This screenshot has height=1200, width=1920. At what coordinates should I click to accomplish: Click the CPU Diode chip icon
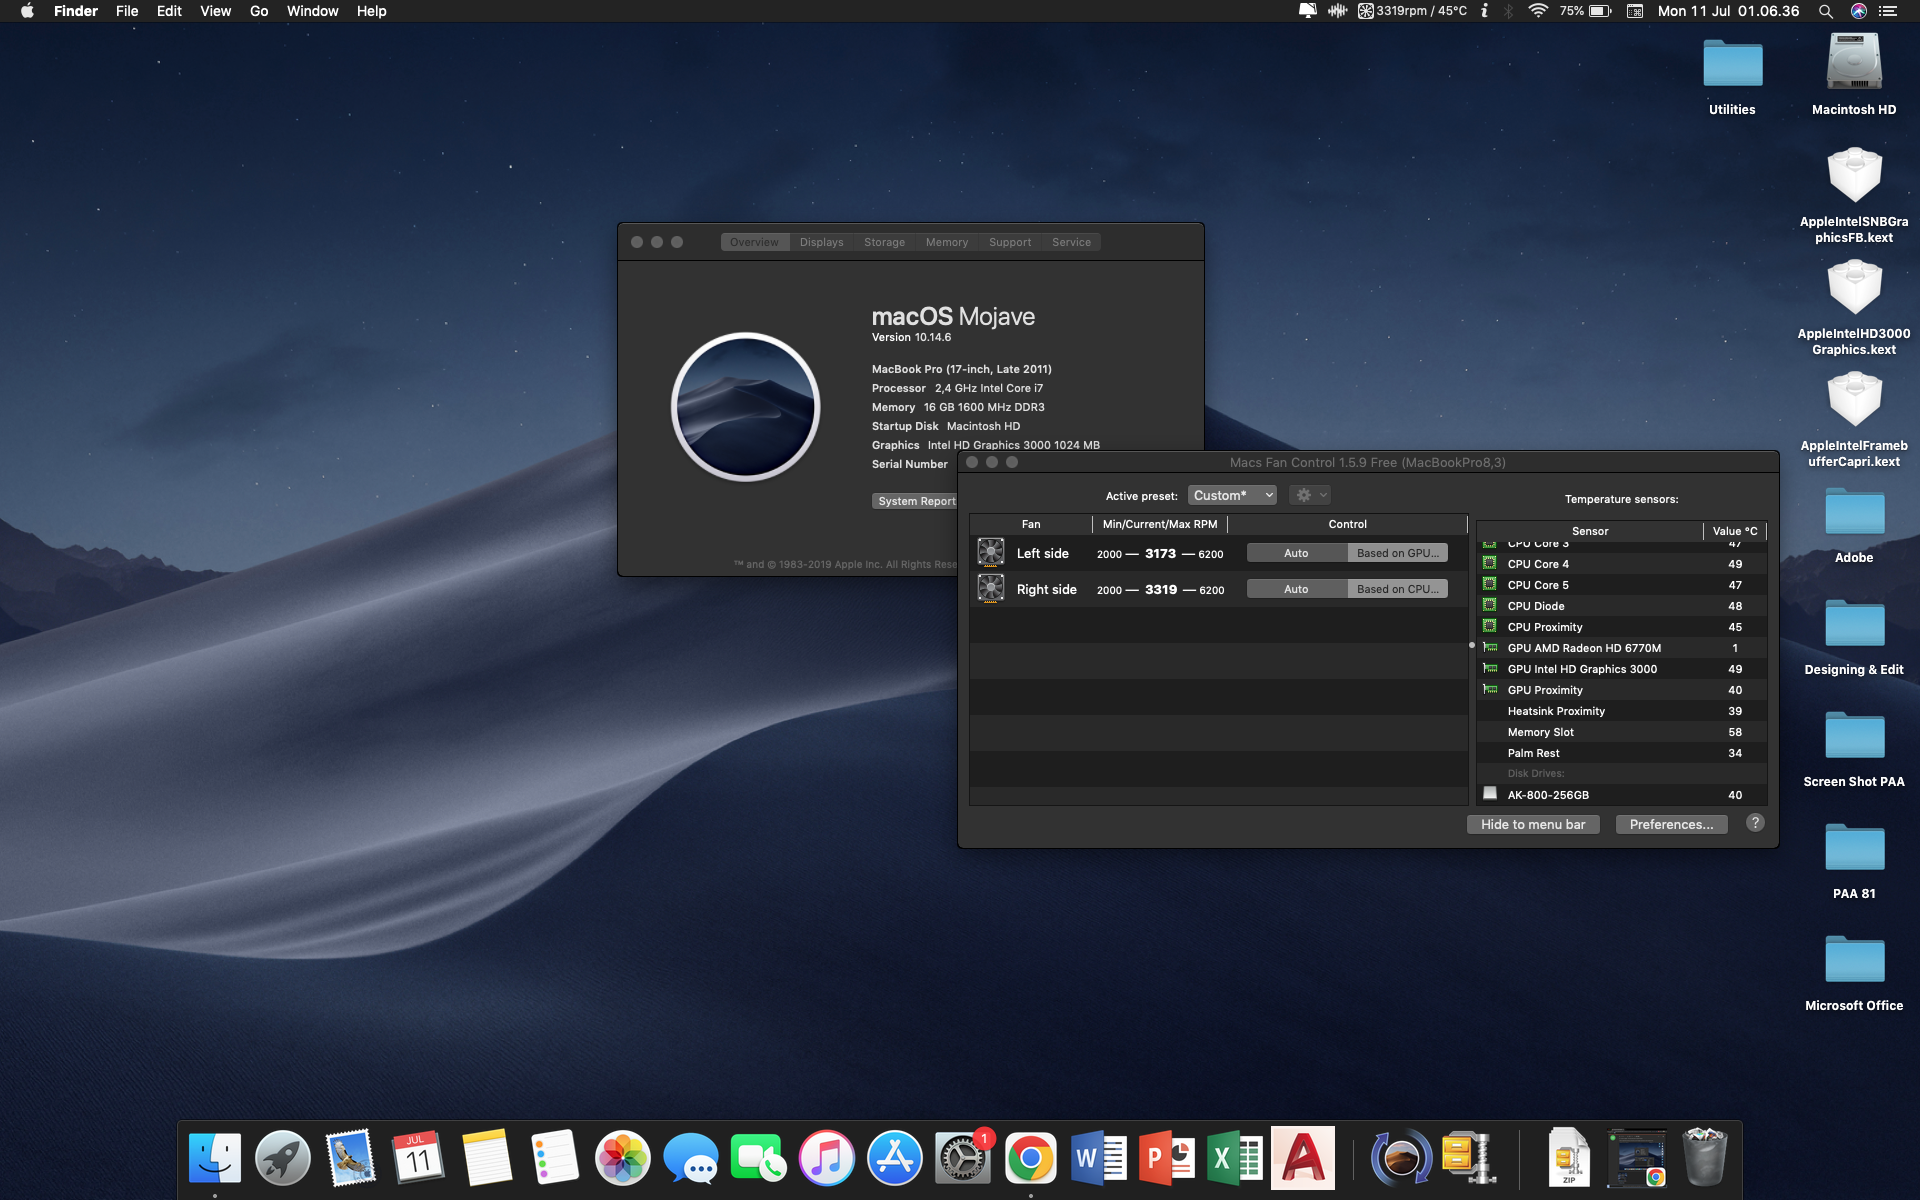(x=1489, y=606)
